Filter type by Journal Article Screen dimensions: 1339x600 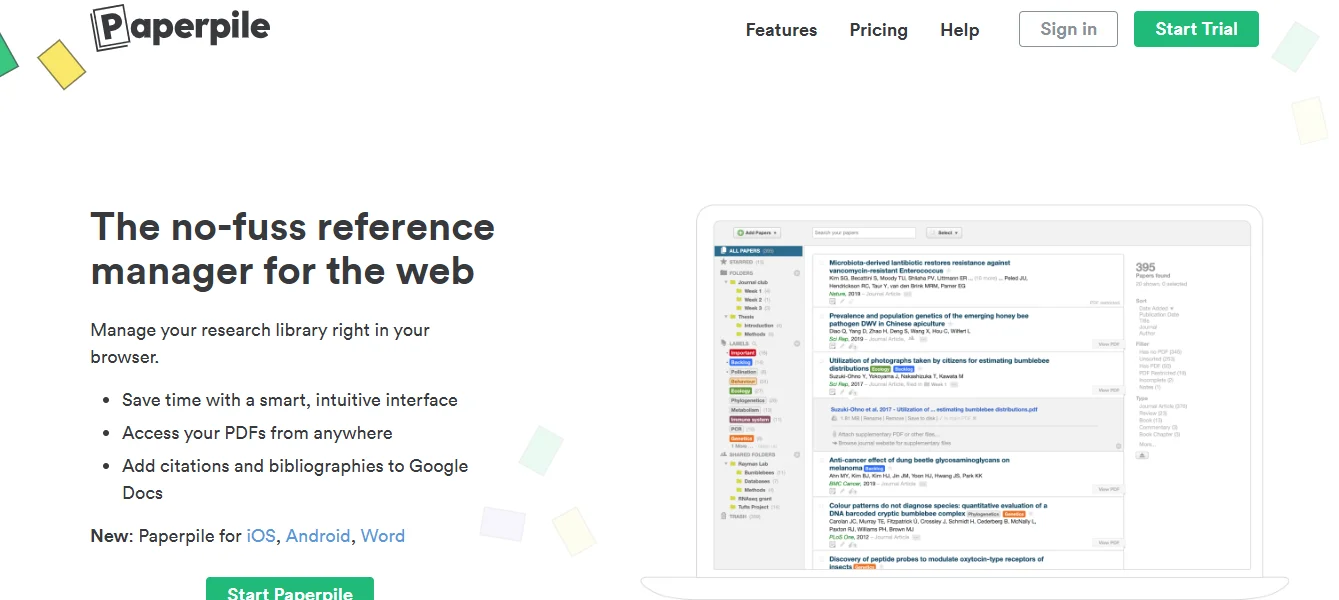click(x=1163, y=406)
